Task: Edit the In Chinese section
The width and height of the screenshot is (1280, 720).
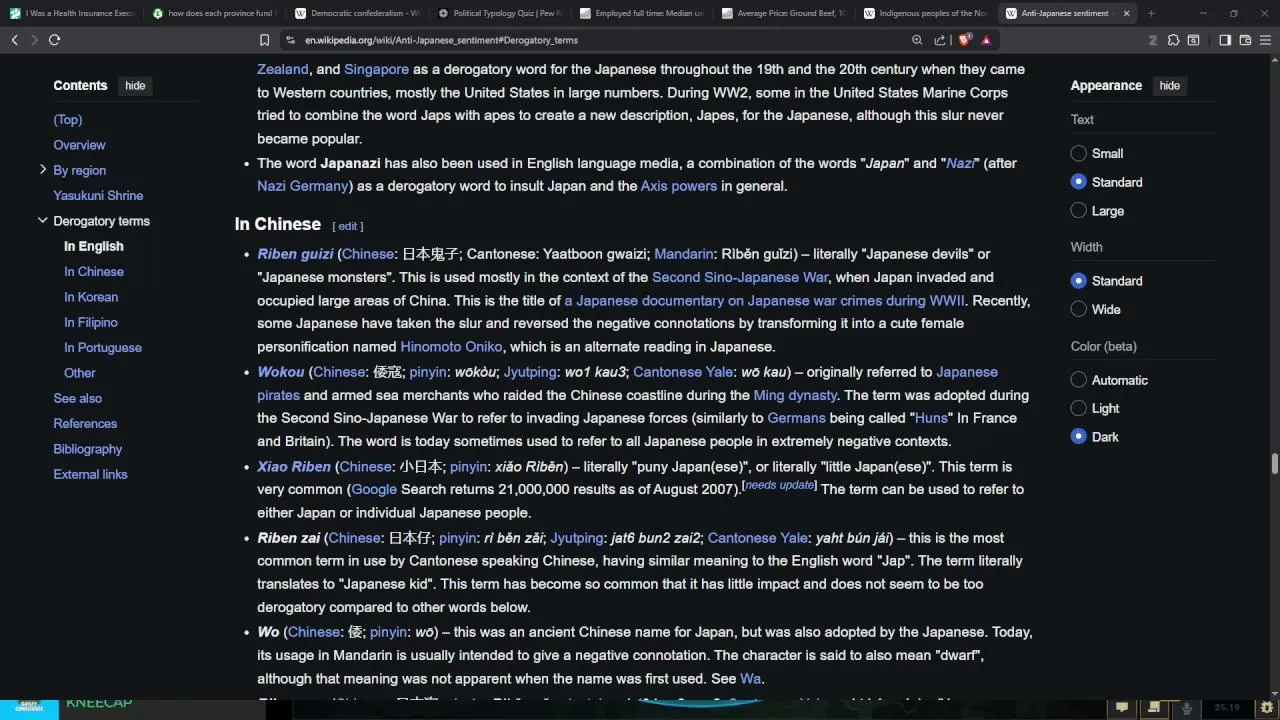Action: (x=348, y=226)
